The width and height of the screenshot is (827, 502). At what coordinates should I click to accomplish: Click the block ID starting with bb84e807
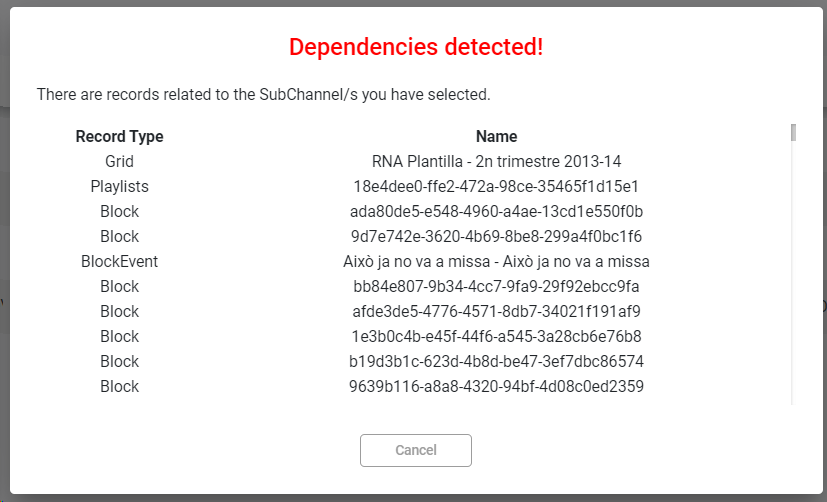tap(496, 287)
